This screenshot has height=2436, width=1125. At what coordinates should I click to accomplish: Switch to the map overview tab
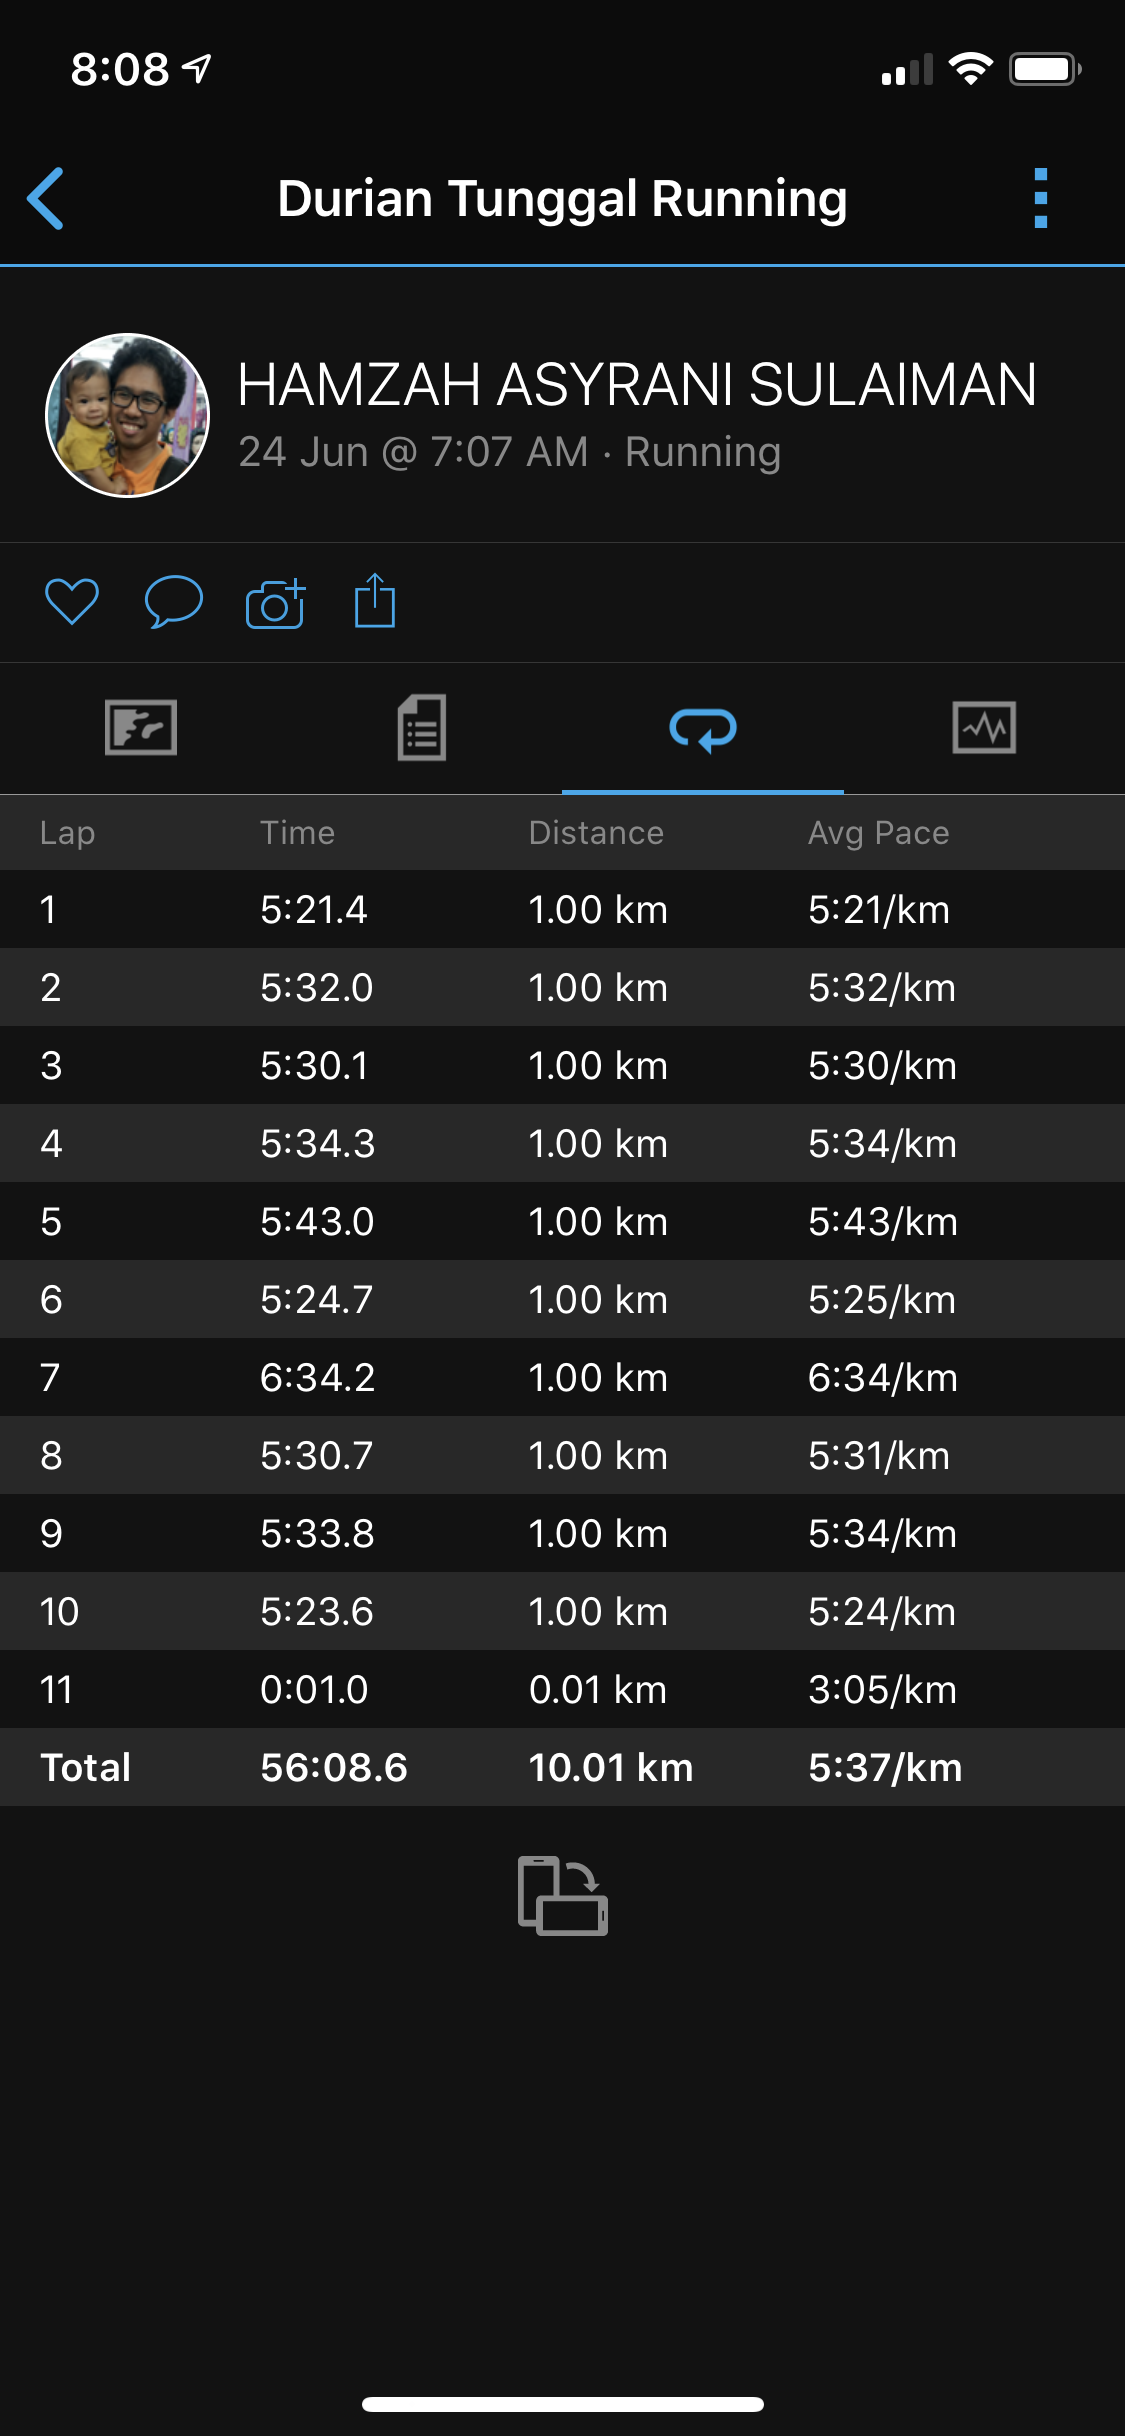[x=141, y=727]
